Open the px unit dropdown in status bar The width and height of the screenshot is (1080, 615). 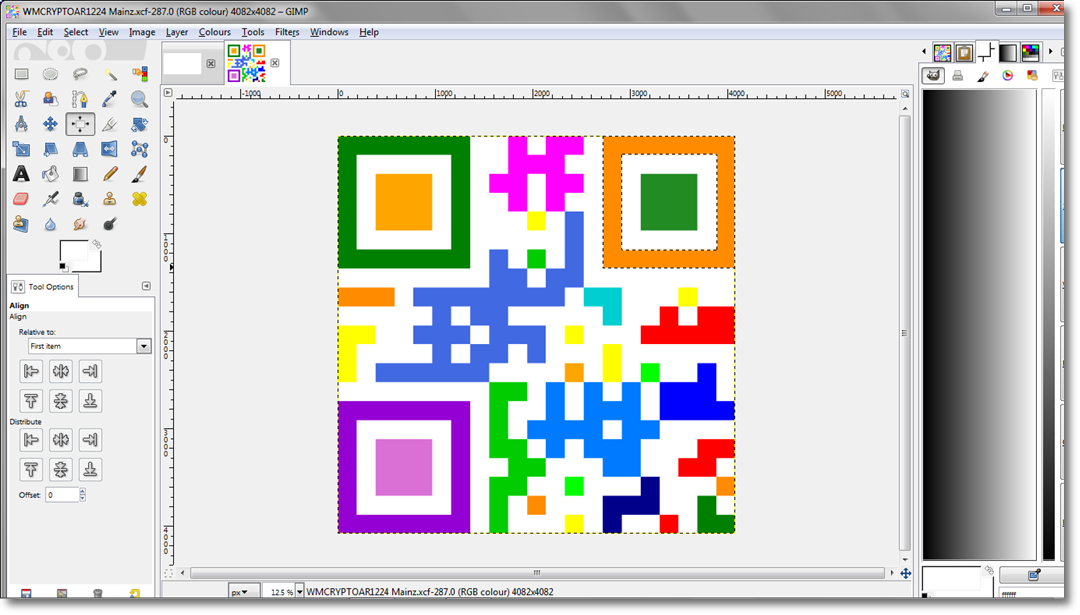pos(243,592)
